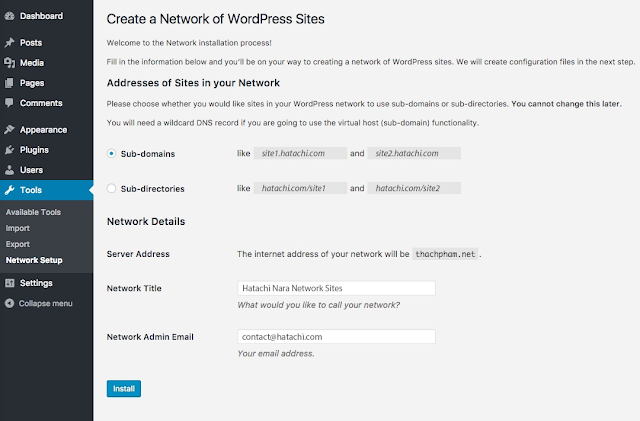Click 'Your email address.' hint text
Screen dimensions: 640x421
click(276, 354)
